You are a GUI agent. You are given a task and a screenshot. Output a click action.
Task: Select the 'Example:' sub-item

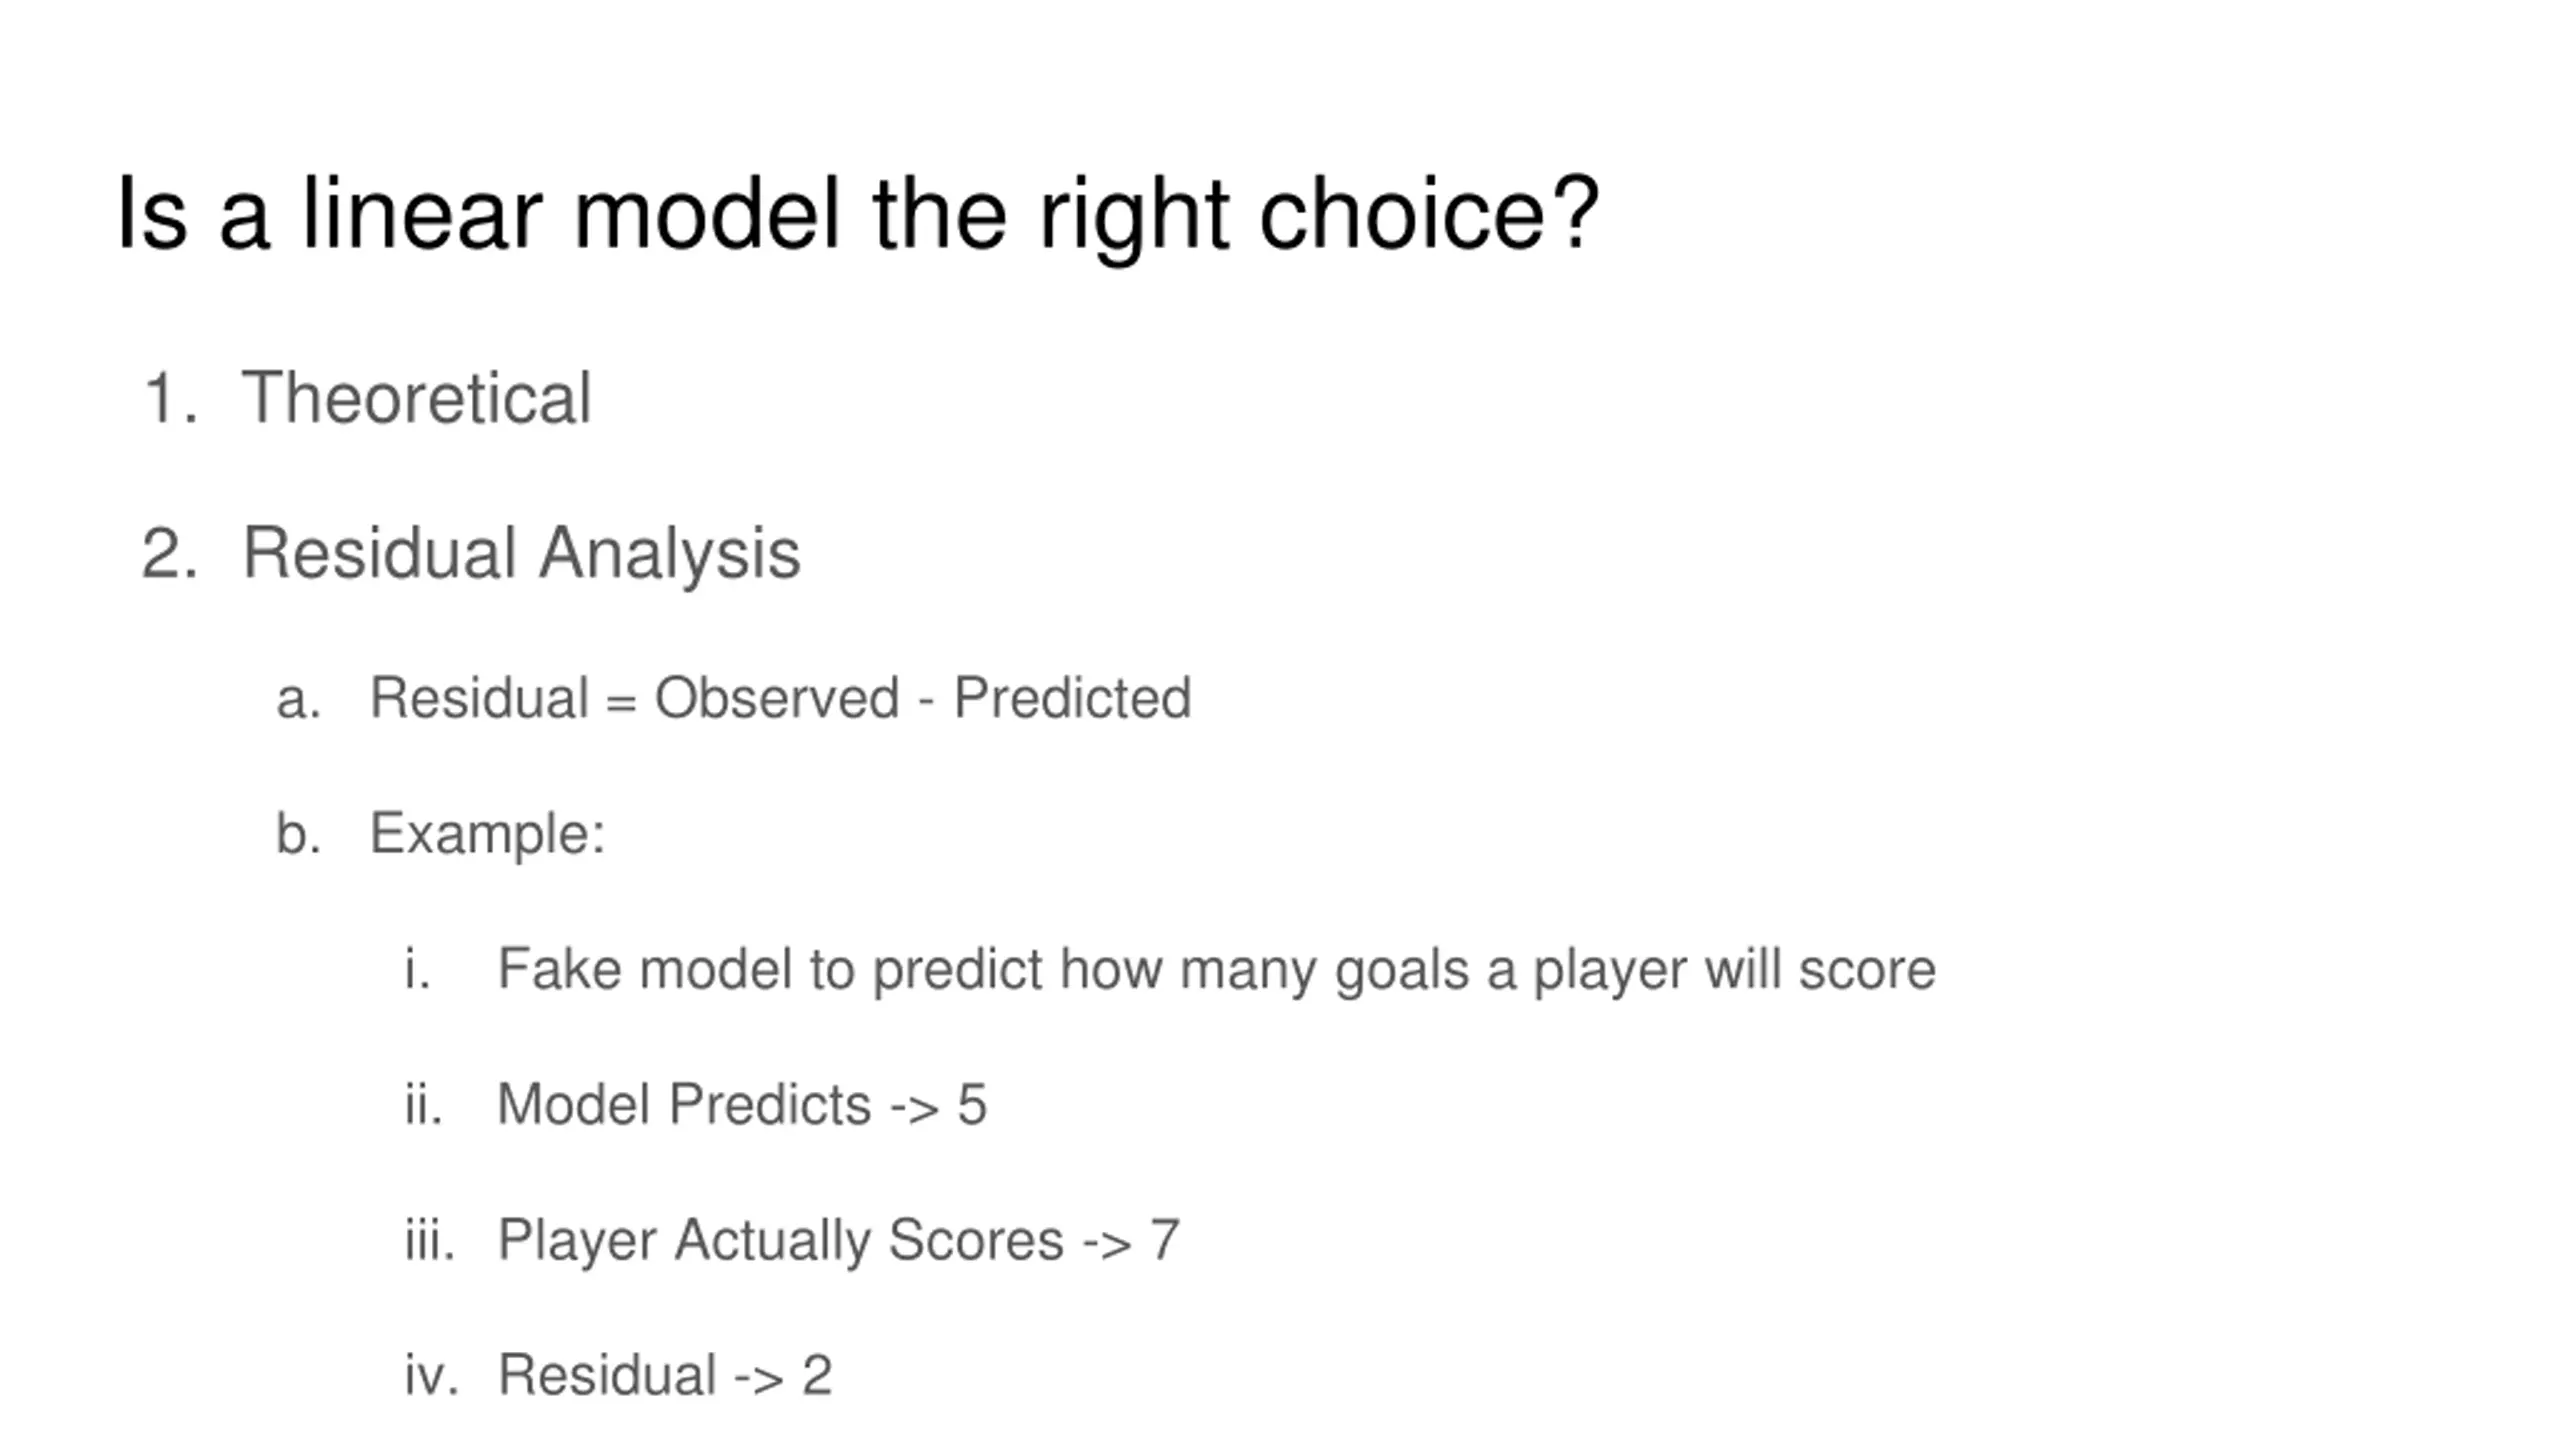pyautogui.click(x=488, y=835)
